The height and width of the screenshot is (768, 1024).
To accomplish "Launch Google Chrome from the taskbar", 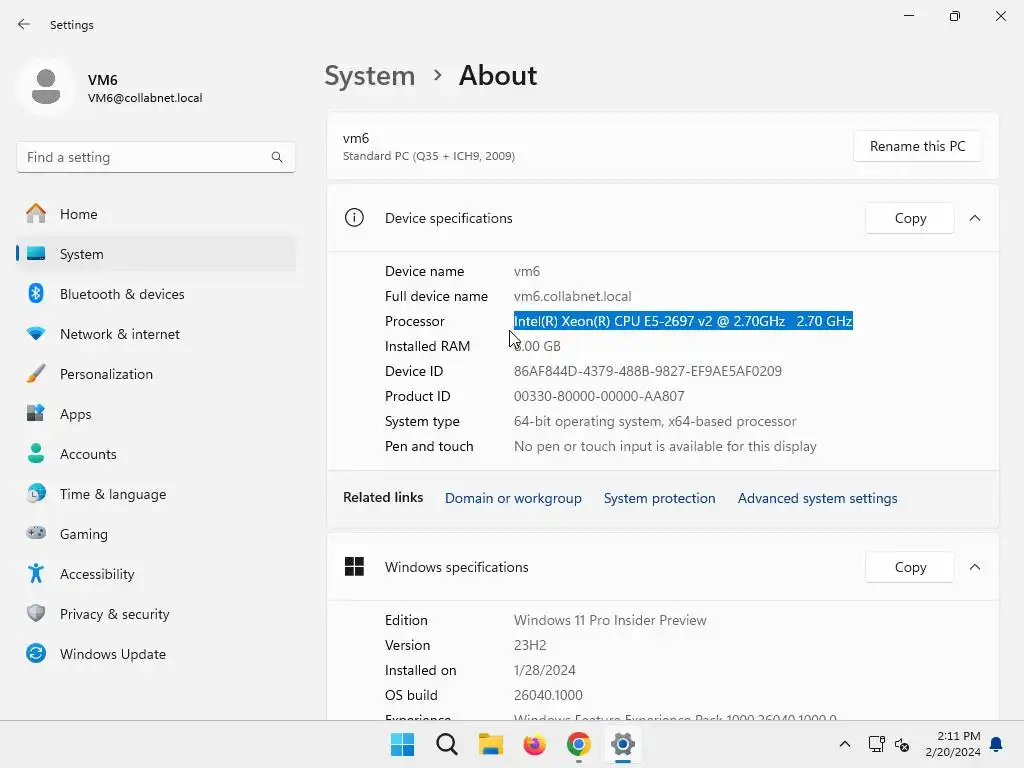I will (579, 744).
